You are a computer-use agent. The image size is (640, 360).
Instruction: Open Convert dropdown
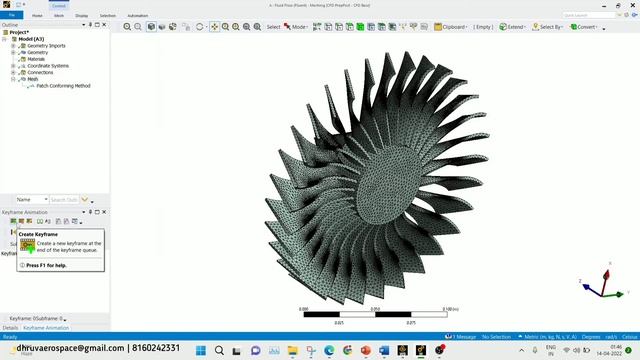pyautogui.click(x=596, y=27)
